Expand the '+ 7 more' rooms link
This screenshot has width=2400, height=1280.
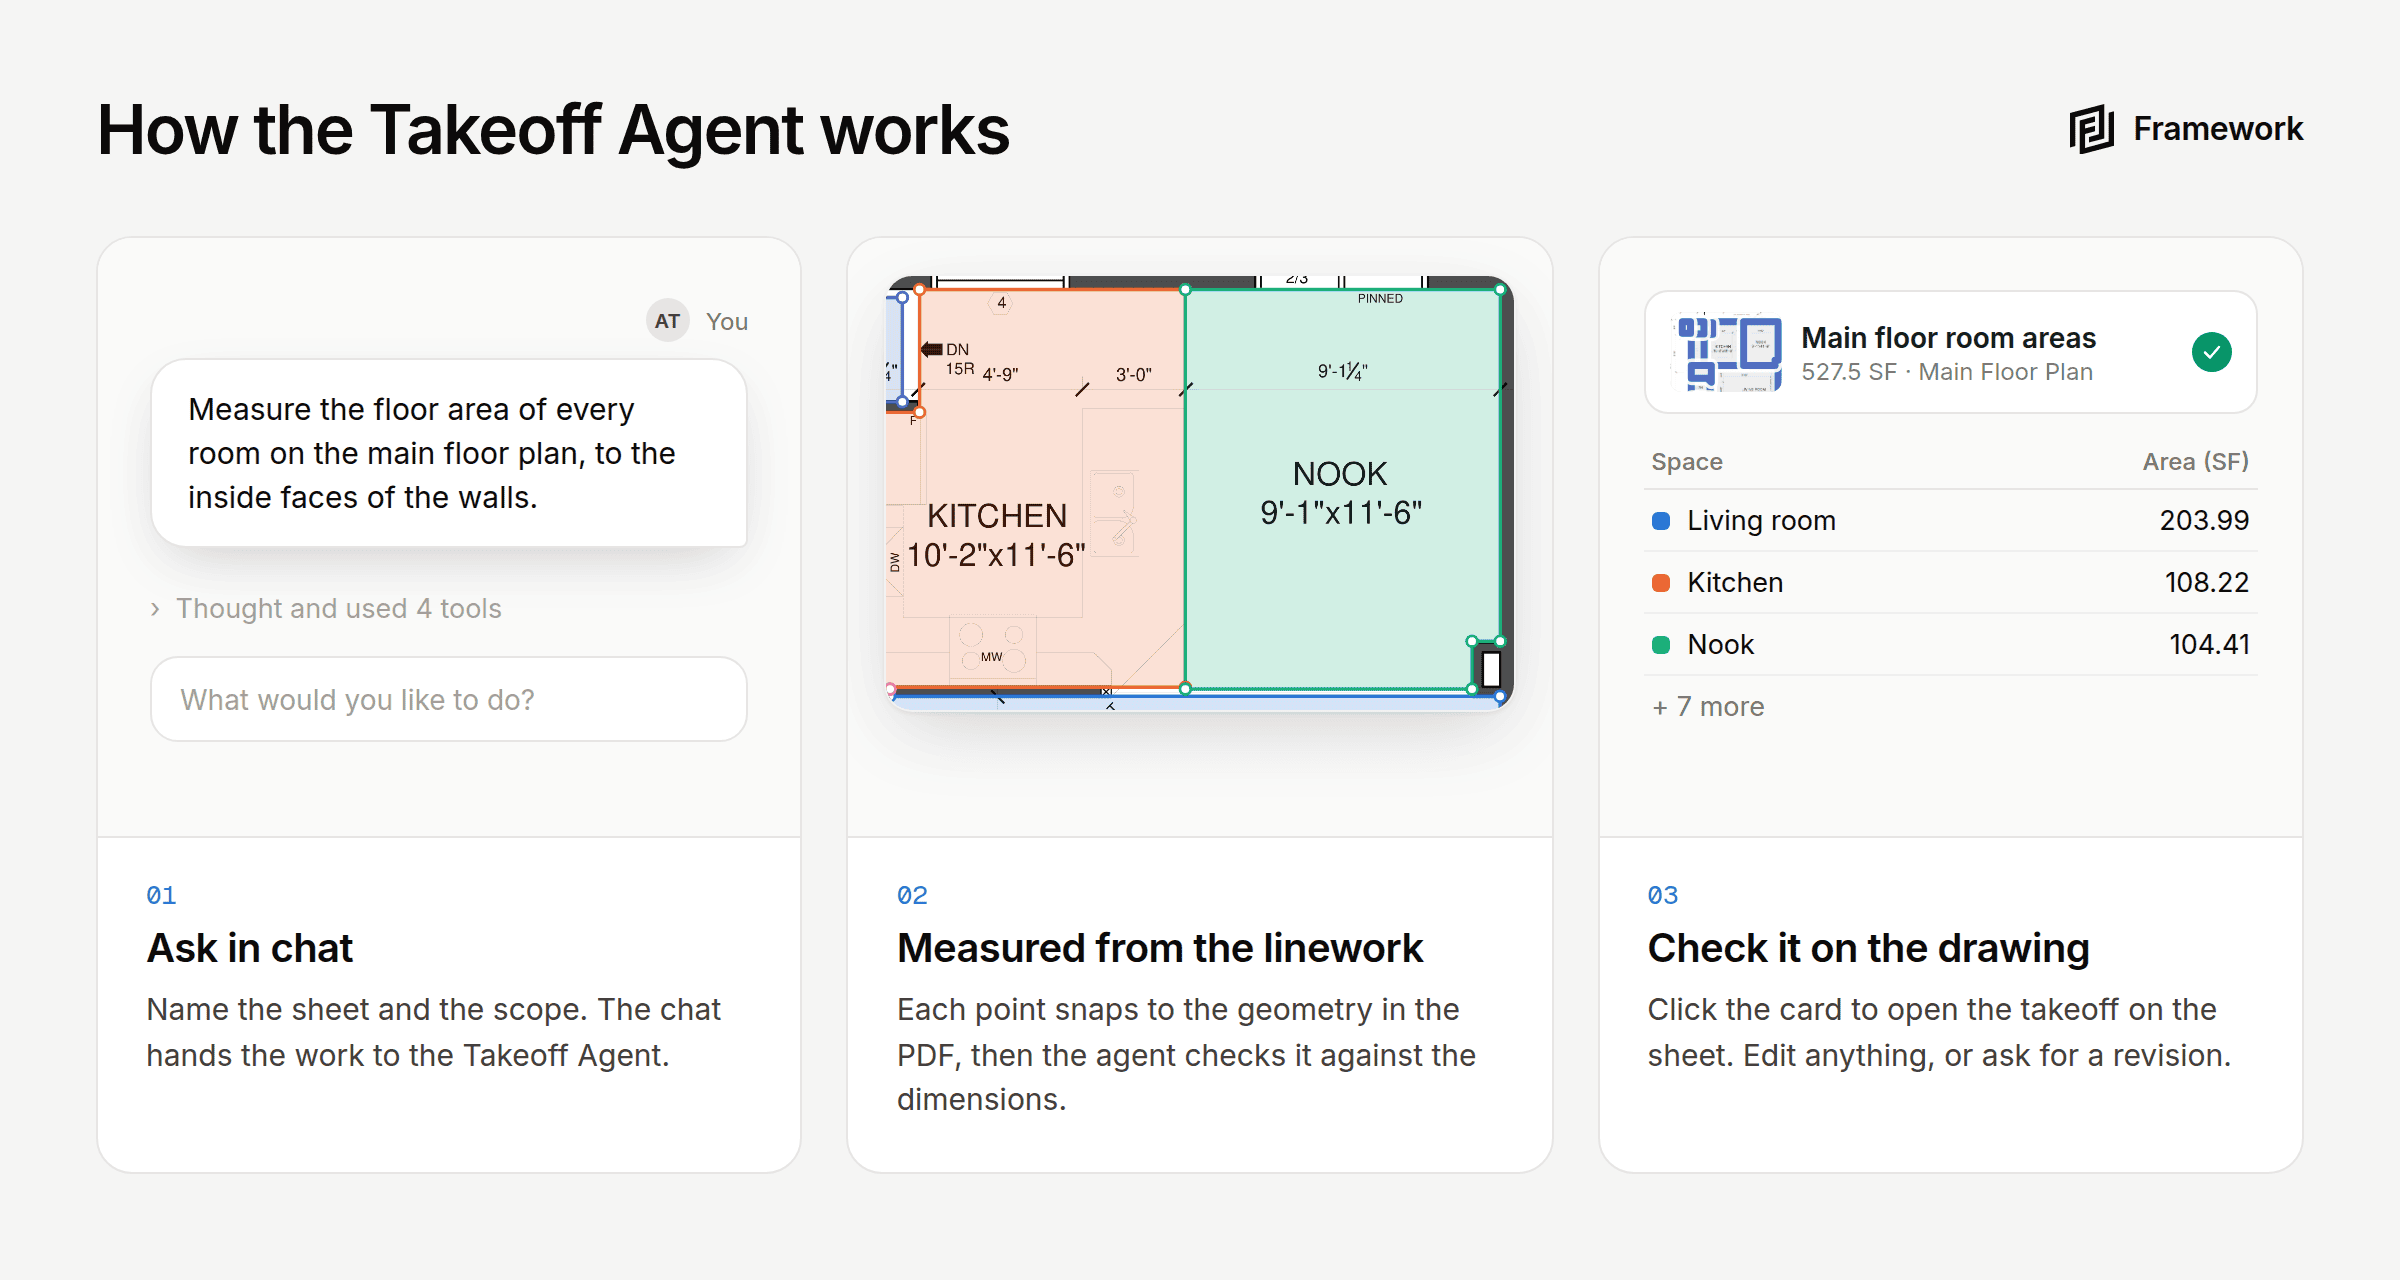(1709, 707)
